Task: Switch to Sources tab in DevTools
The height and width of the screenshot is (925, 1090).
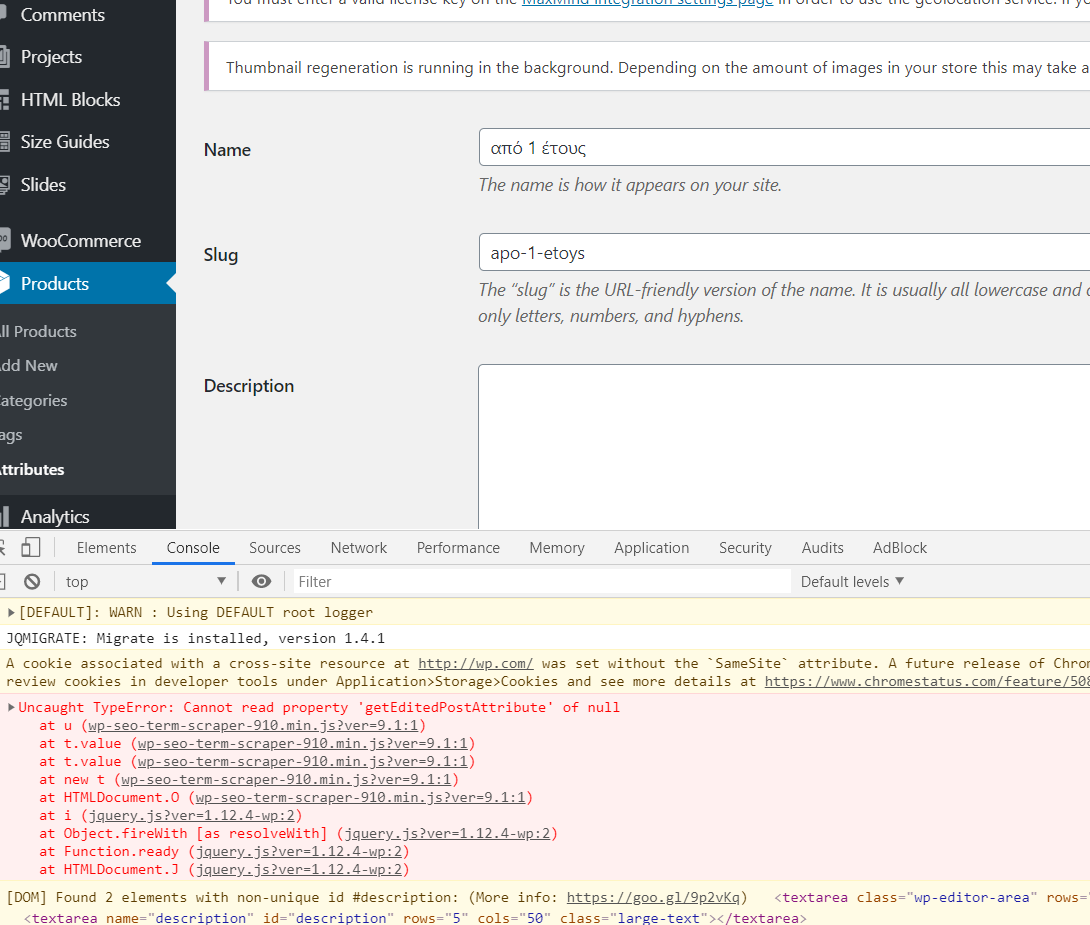Action: click(275, 548)
